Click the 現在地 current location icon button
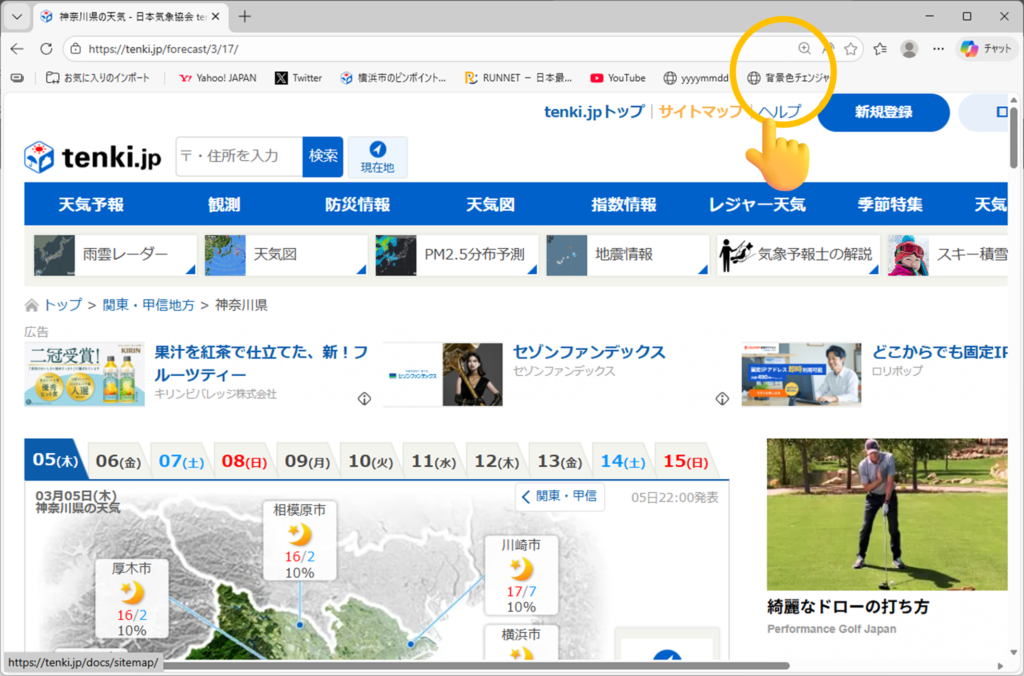This screenshot has width=1024, height=676. pyautogui.click(x=377, y=157)
